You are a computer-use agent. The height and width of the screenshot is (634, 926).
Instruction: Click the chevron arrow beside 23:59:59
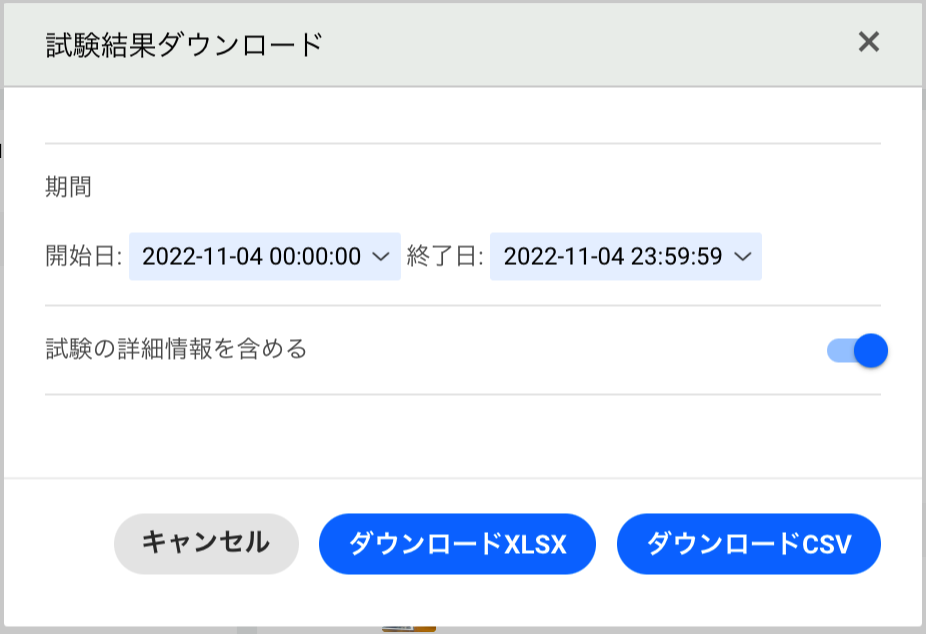pyautogui.click(x=742, y=257)
